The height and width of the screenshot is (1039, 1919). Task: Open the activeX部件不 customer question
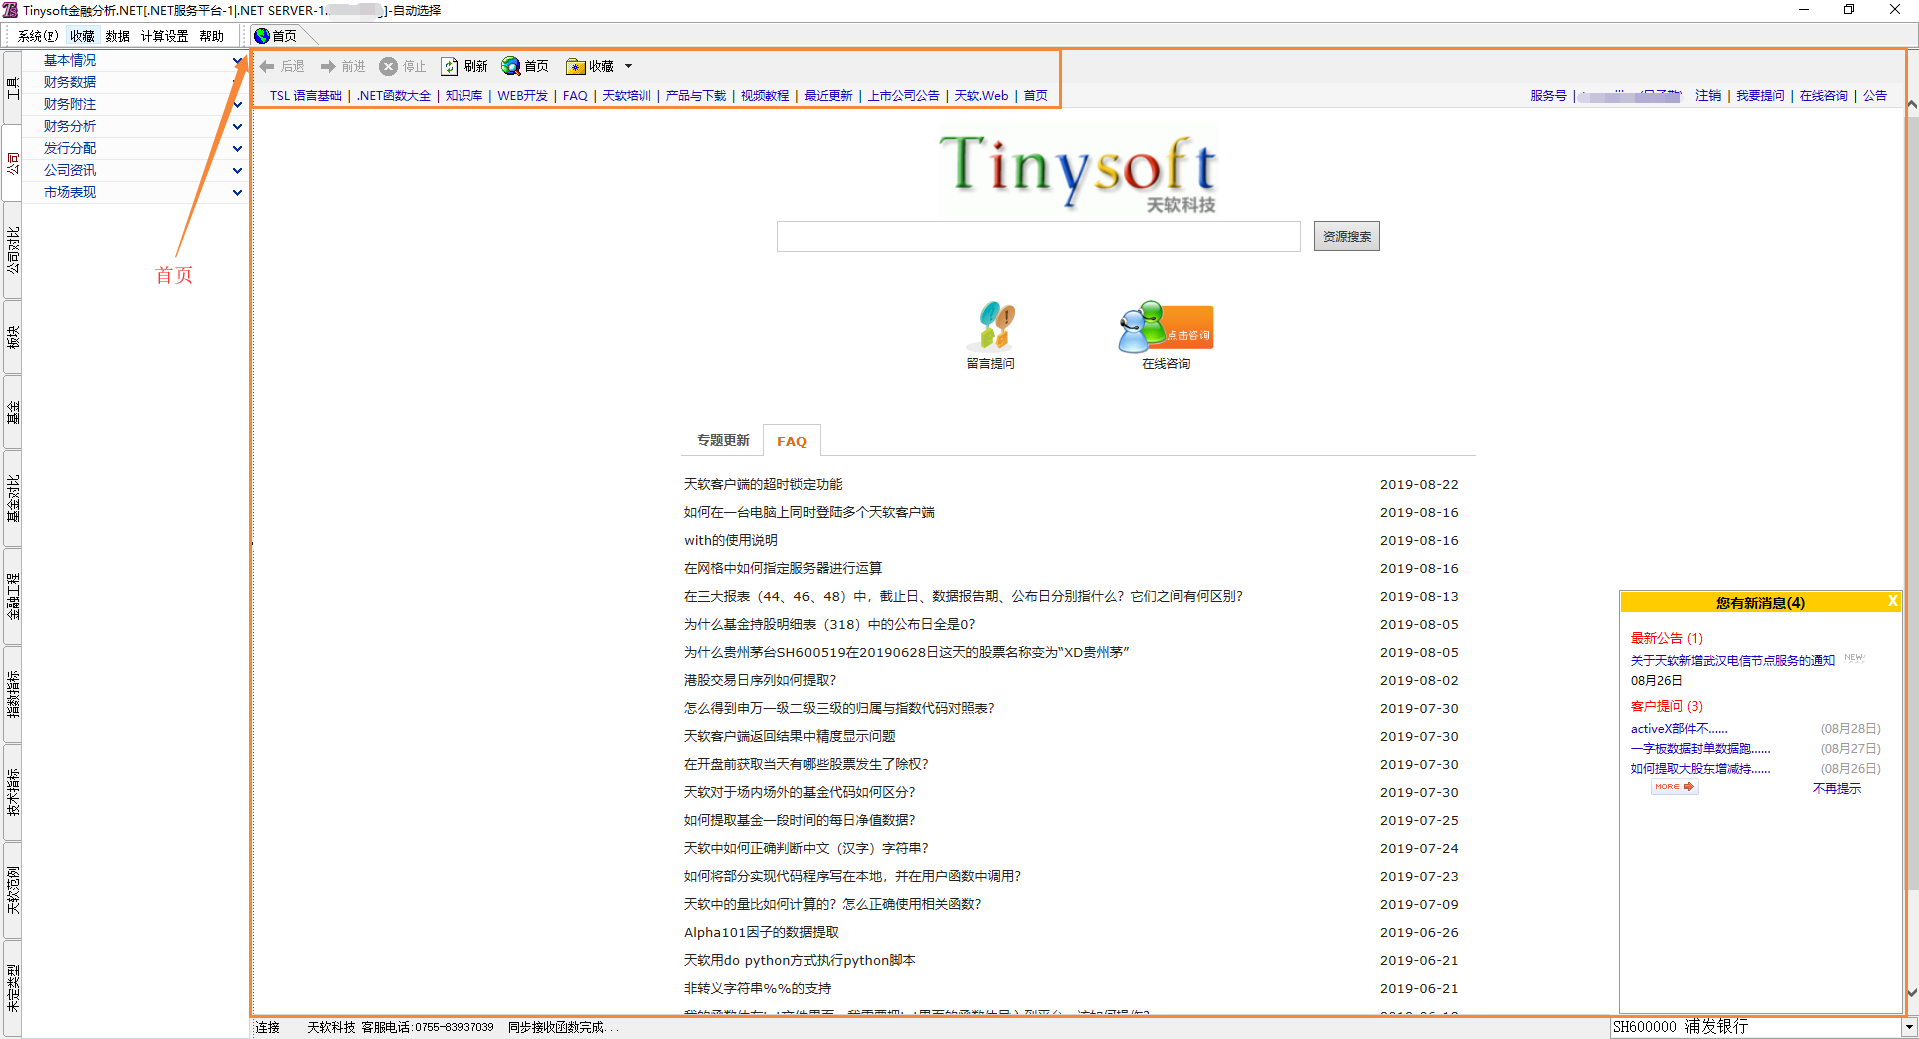tap(1679, 729)
